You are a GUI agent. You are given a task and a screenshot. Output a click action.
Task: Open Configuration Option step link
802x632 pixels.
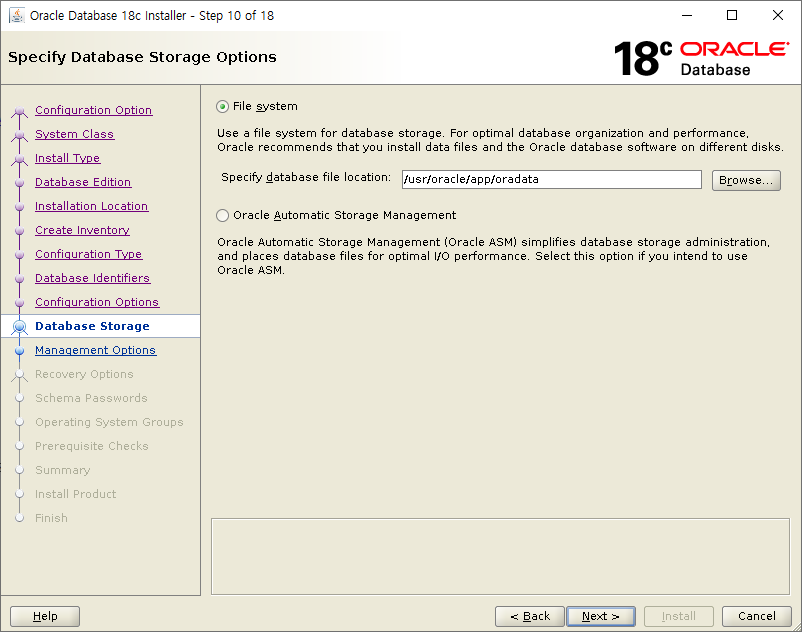pos(94,110)
